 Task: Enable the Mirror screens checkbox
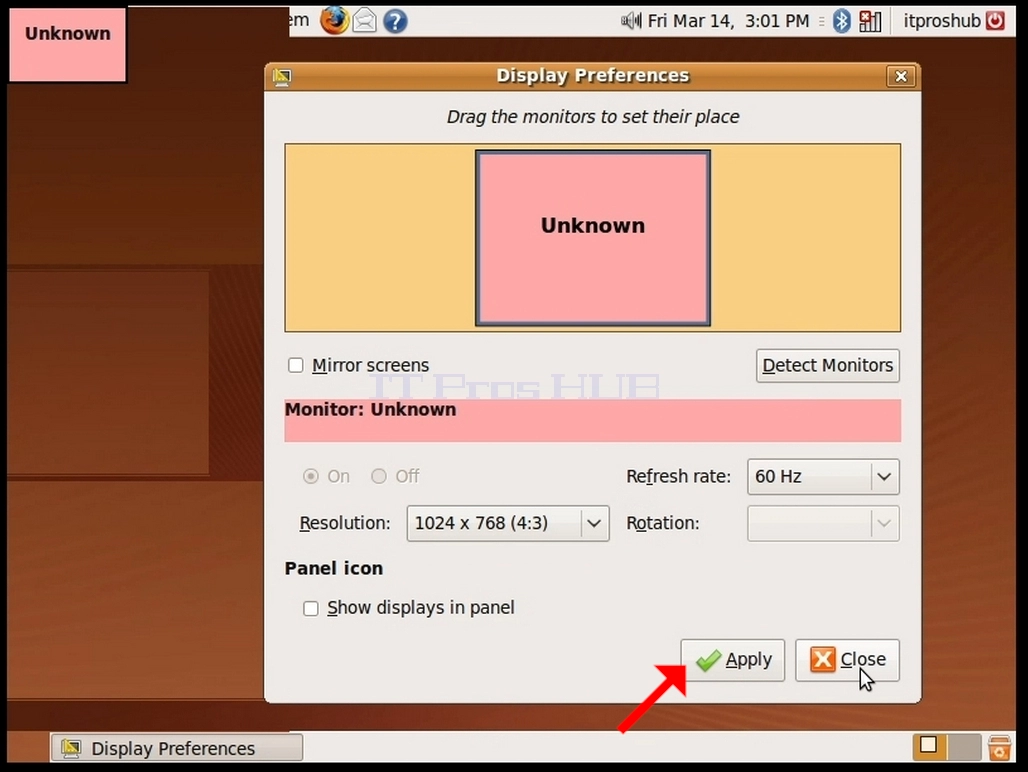click(296, 365)
